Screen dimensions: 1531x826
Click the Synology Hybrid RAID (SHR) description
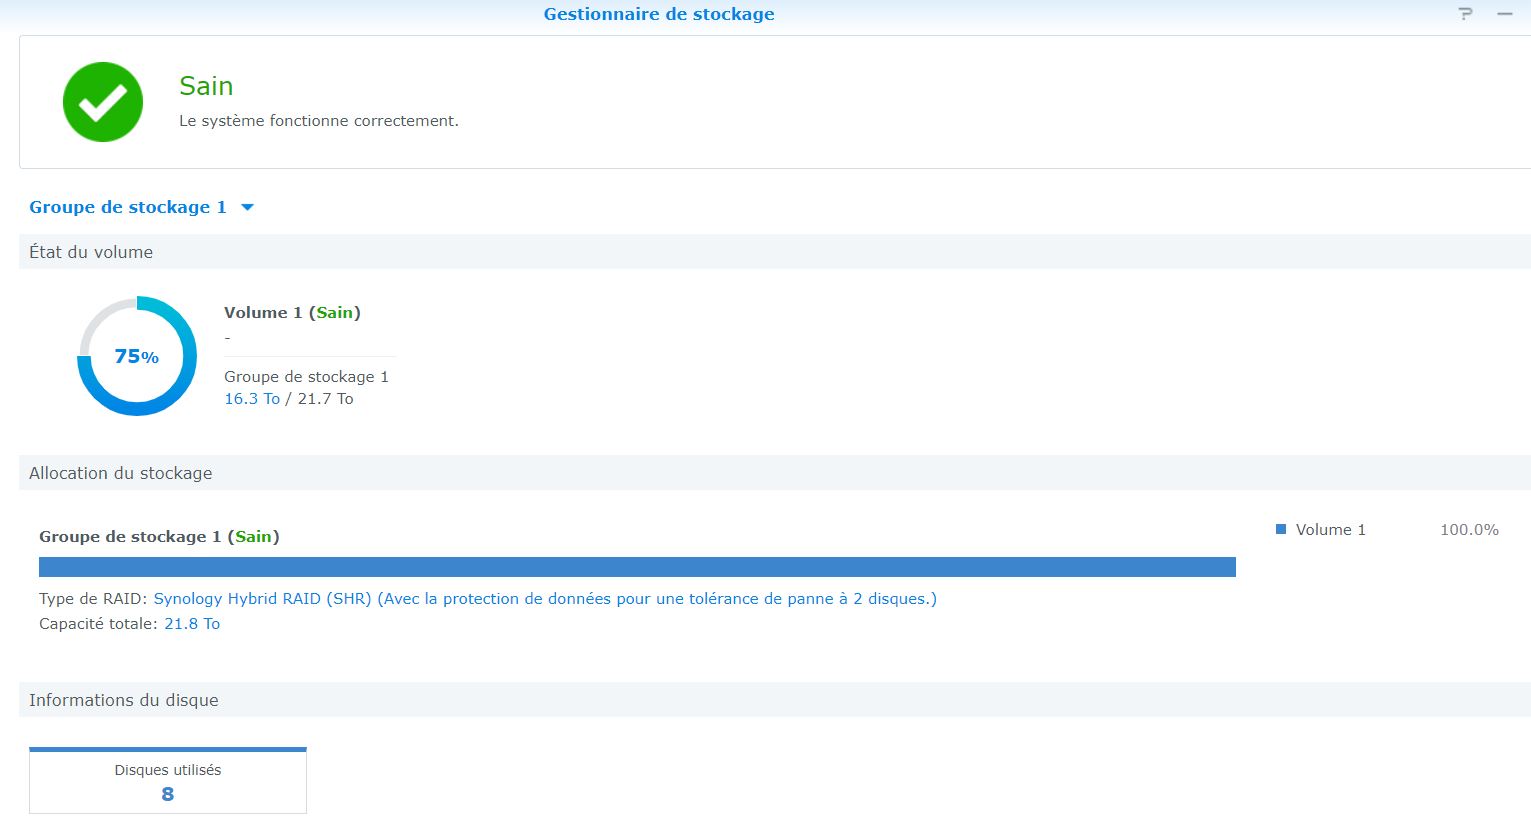coord(545,599)
